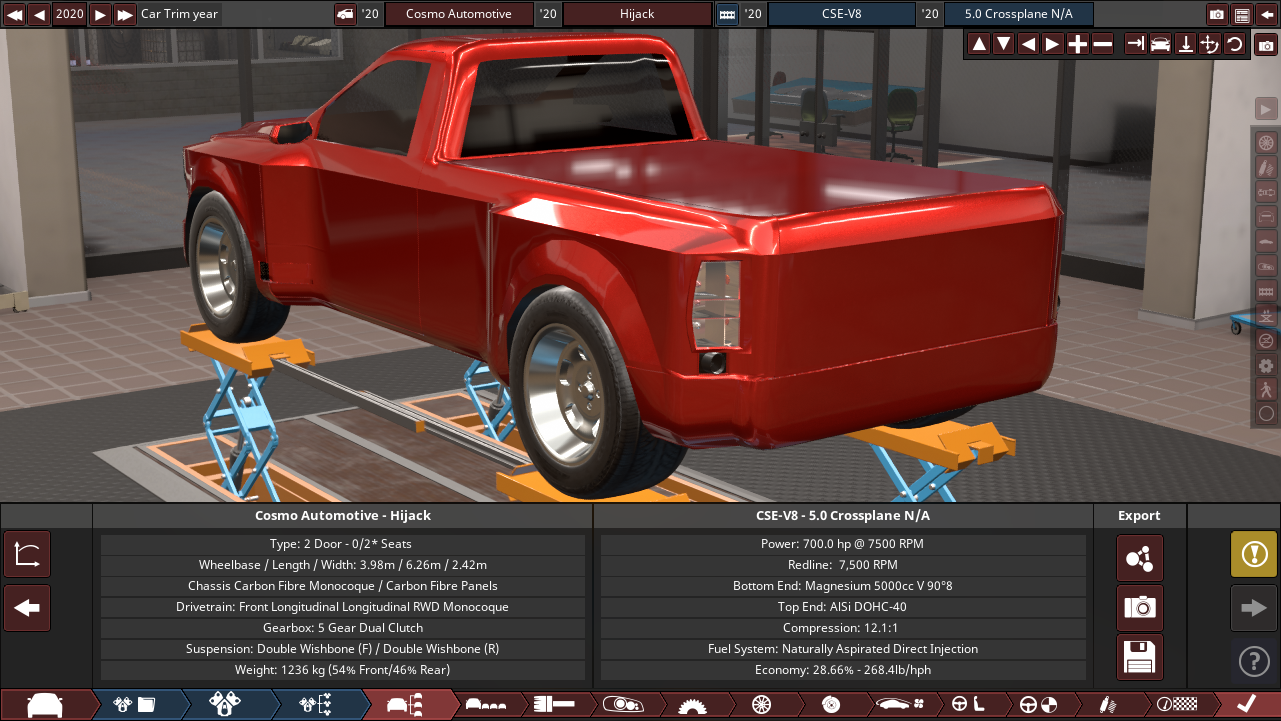The image size is (1281, 721).
Task: Zoom camera in with plus button
Action: coord(1078,44)
